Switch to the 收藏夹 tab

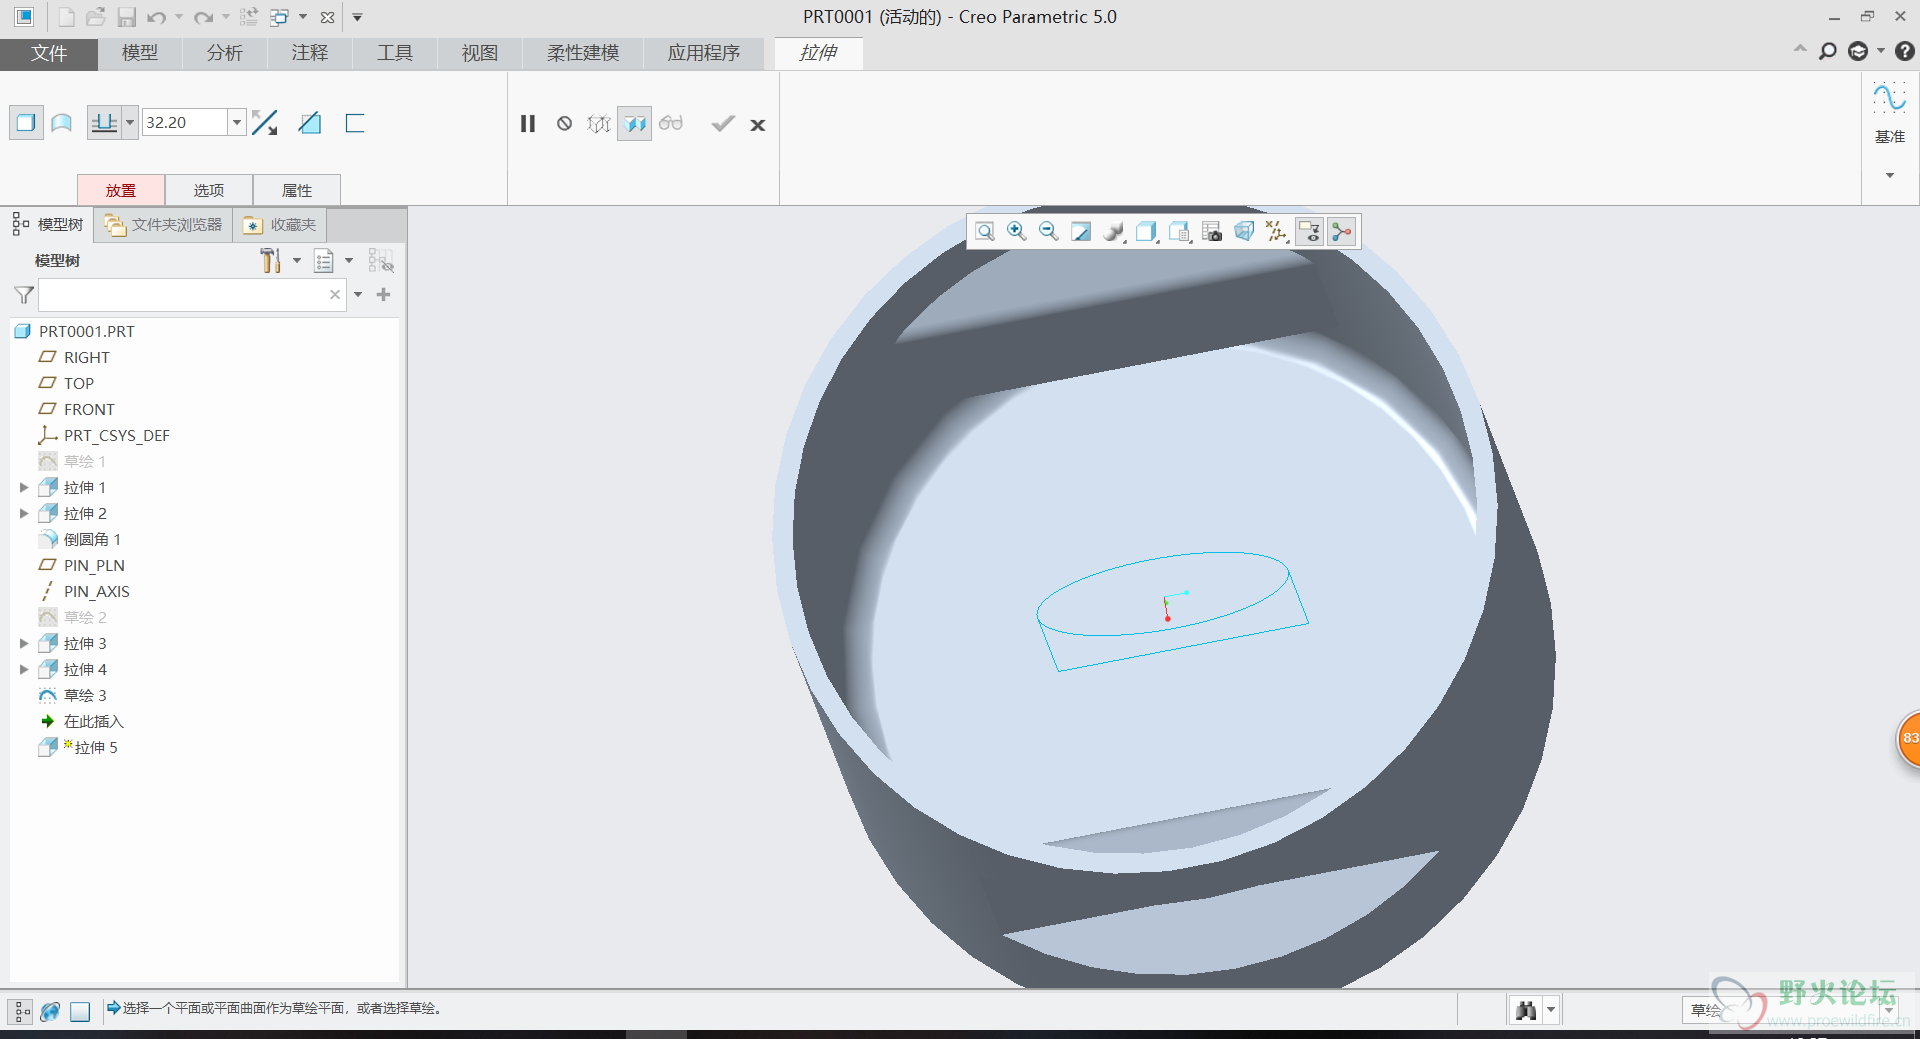pyautogui.click(x=280, y=225)
